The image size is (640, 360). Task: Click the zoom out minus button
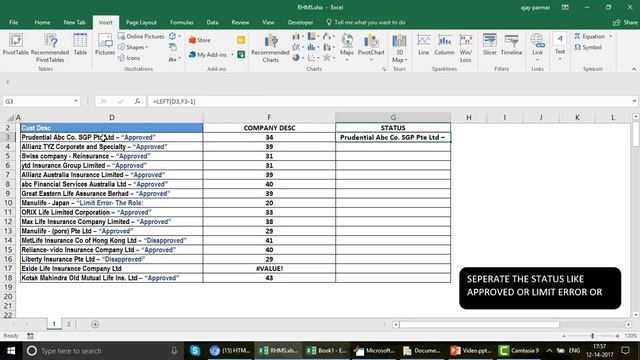point(564,336)
